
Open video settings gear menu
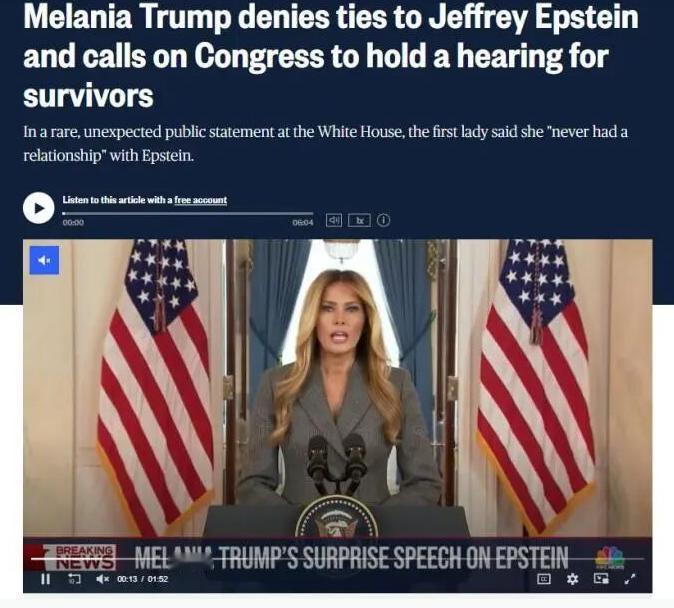572,579
